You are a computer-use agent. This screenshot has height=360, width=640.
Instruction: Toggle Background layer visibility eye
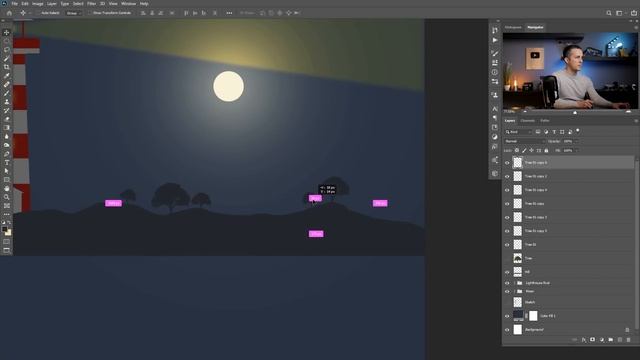coord(507,329)
